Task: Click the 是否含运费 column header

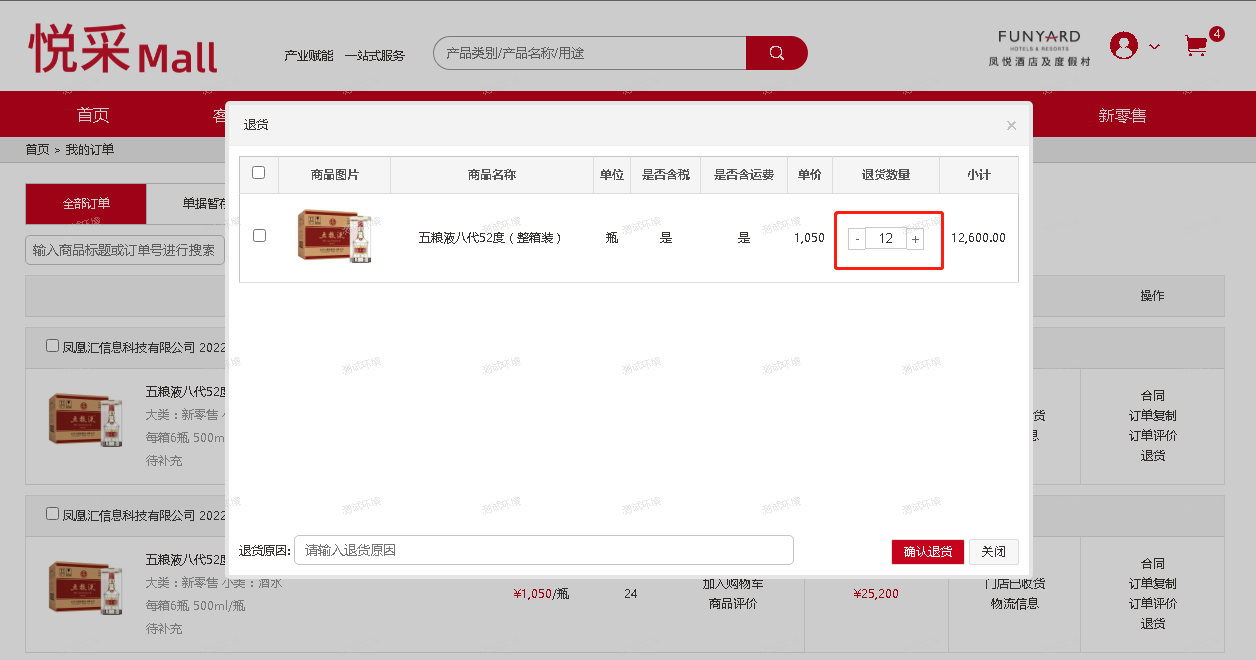Action: point(744,175)
